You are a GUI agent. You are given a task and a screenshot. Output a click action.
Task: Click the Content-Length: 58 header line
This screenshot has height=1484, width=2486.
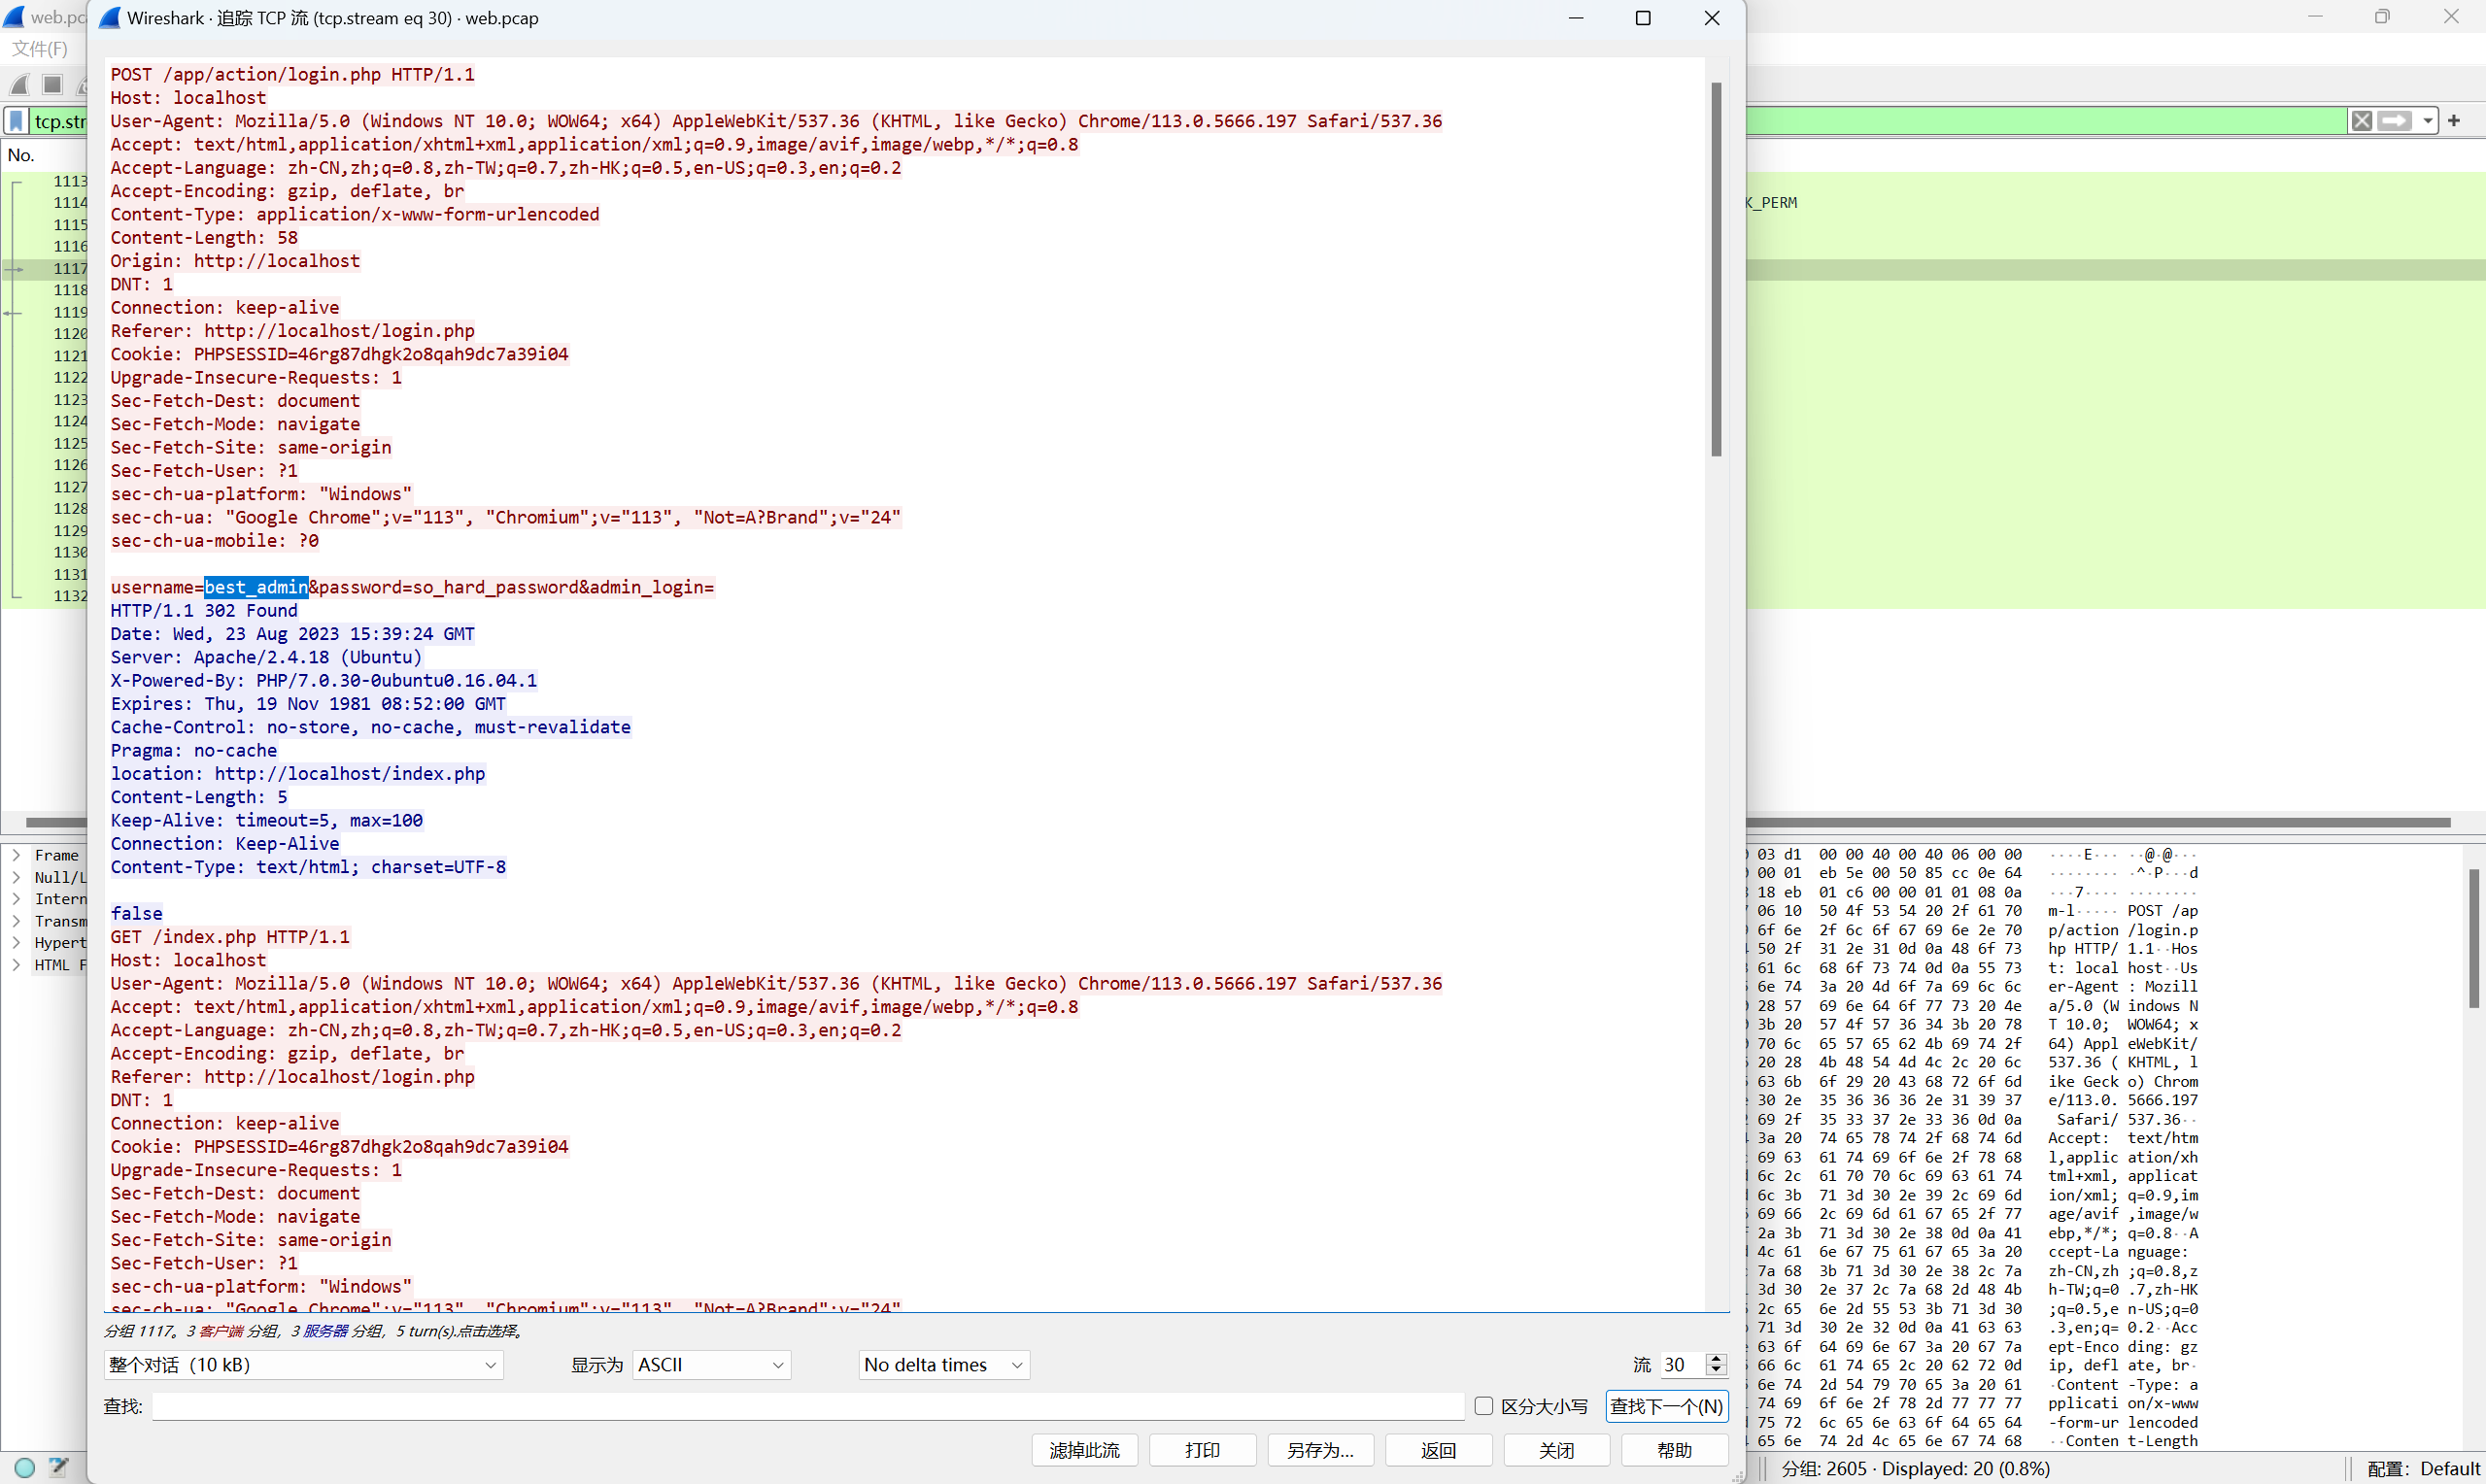pos(204,237)
